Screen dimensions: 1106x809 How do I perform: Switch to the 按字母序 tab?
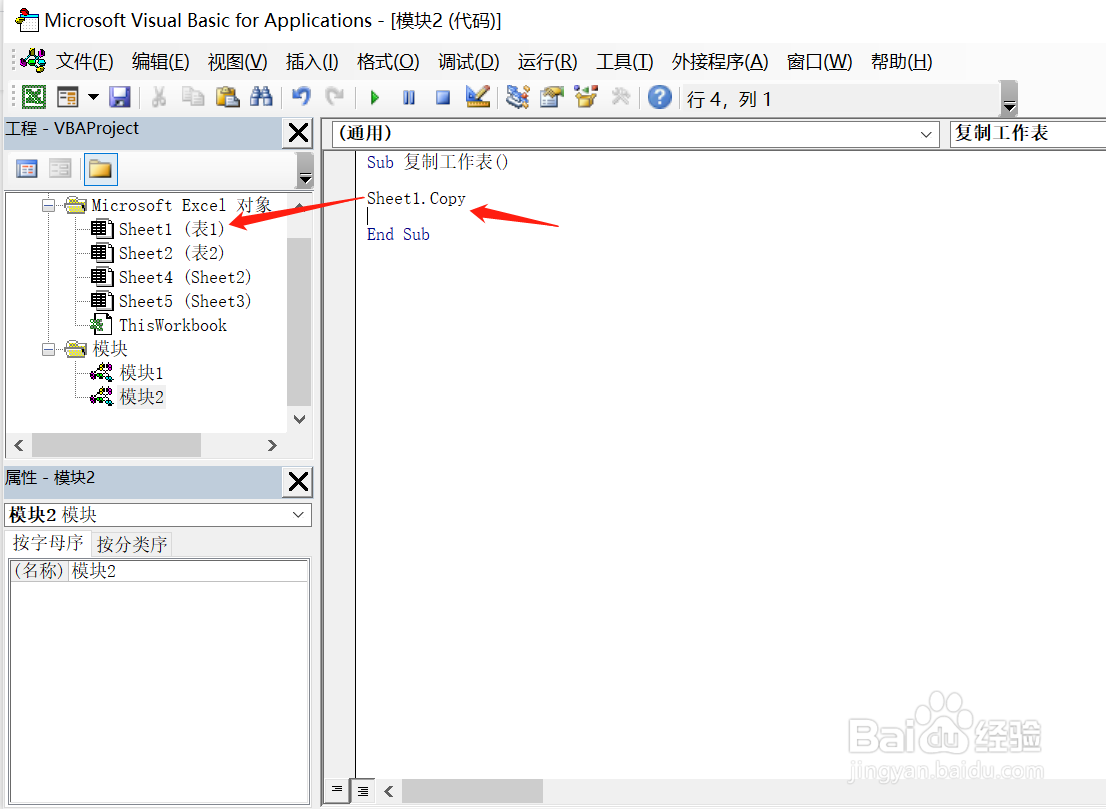[x=48, y=543]
